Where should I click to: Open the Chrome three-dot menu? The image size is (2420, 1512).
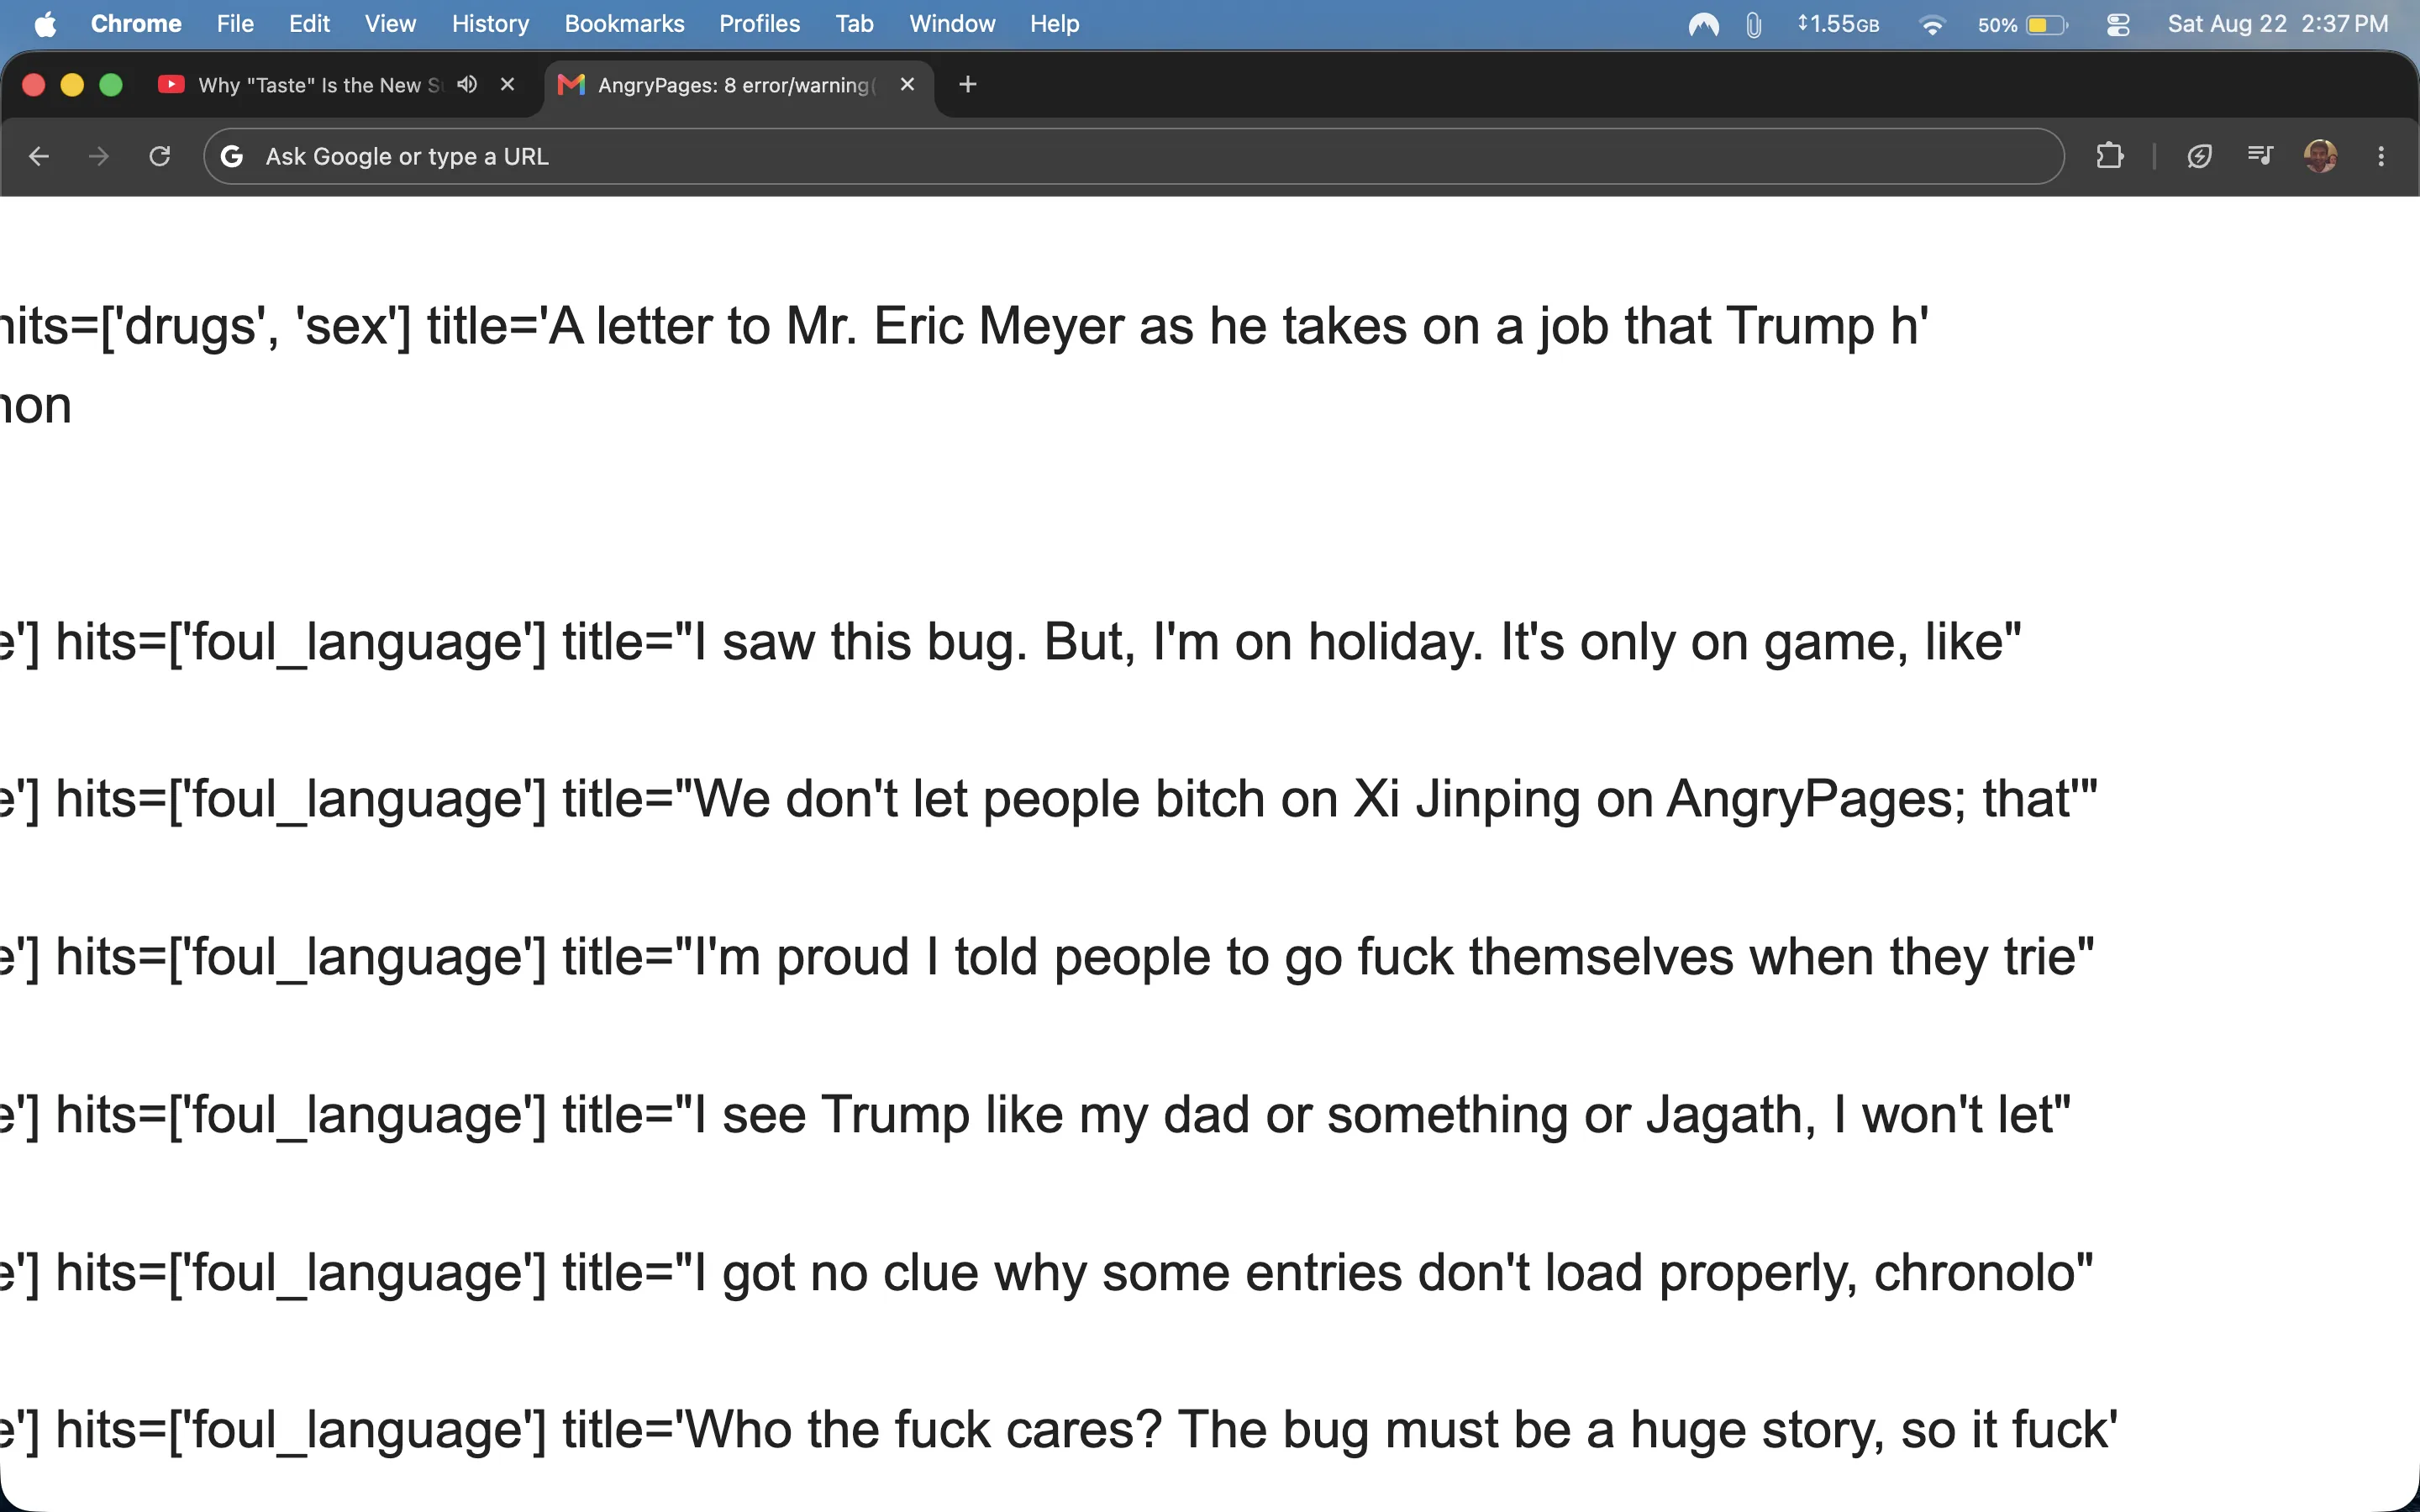pos(2381,156)
